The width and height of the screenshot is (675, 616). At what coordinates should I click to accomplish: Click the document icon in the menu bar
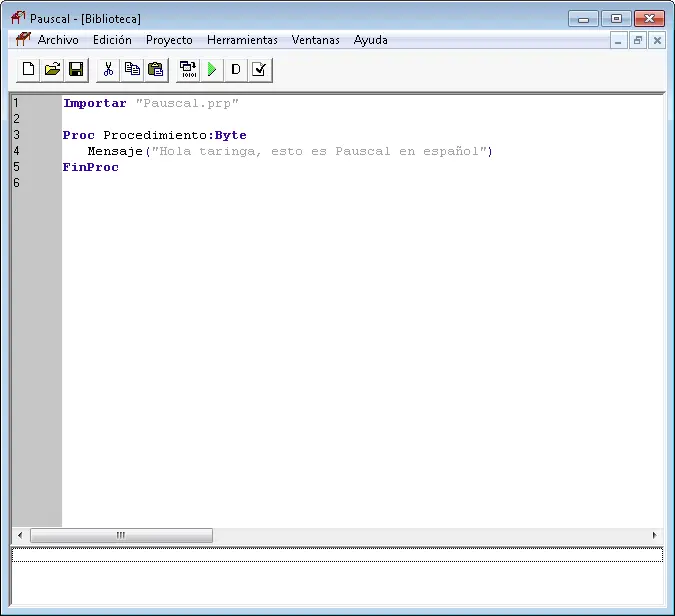click(x=23, y=40)
